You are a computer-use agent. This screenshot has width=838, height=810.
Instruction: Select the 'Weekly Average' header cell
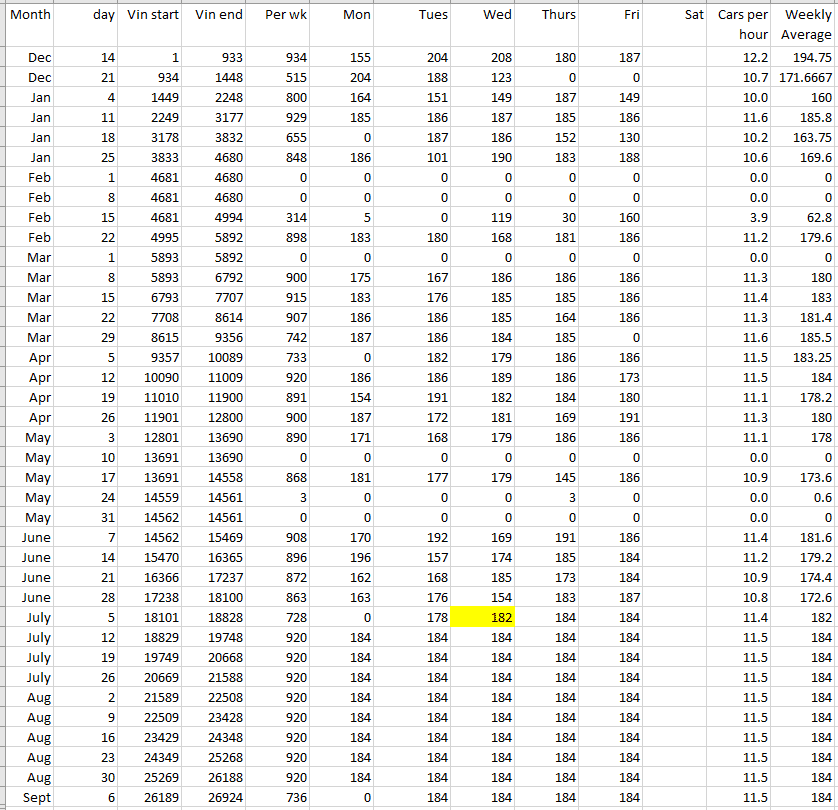(x=806, y=25)
